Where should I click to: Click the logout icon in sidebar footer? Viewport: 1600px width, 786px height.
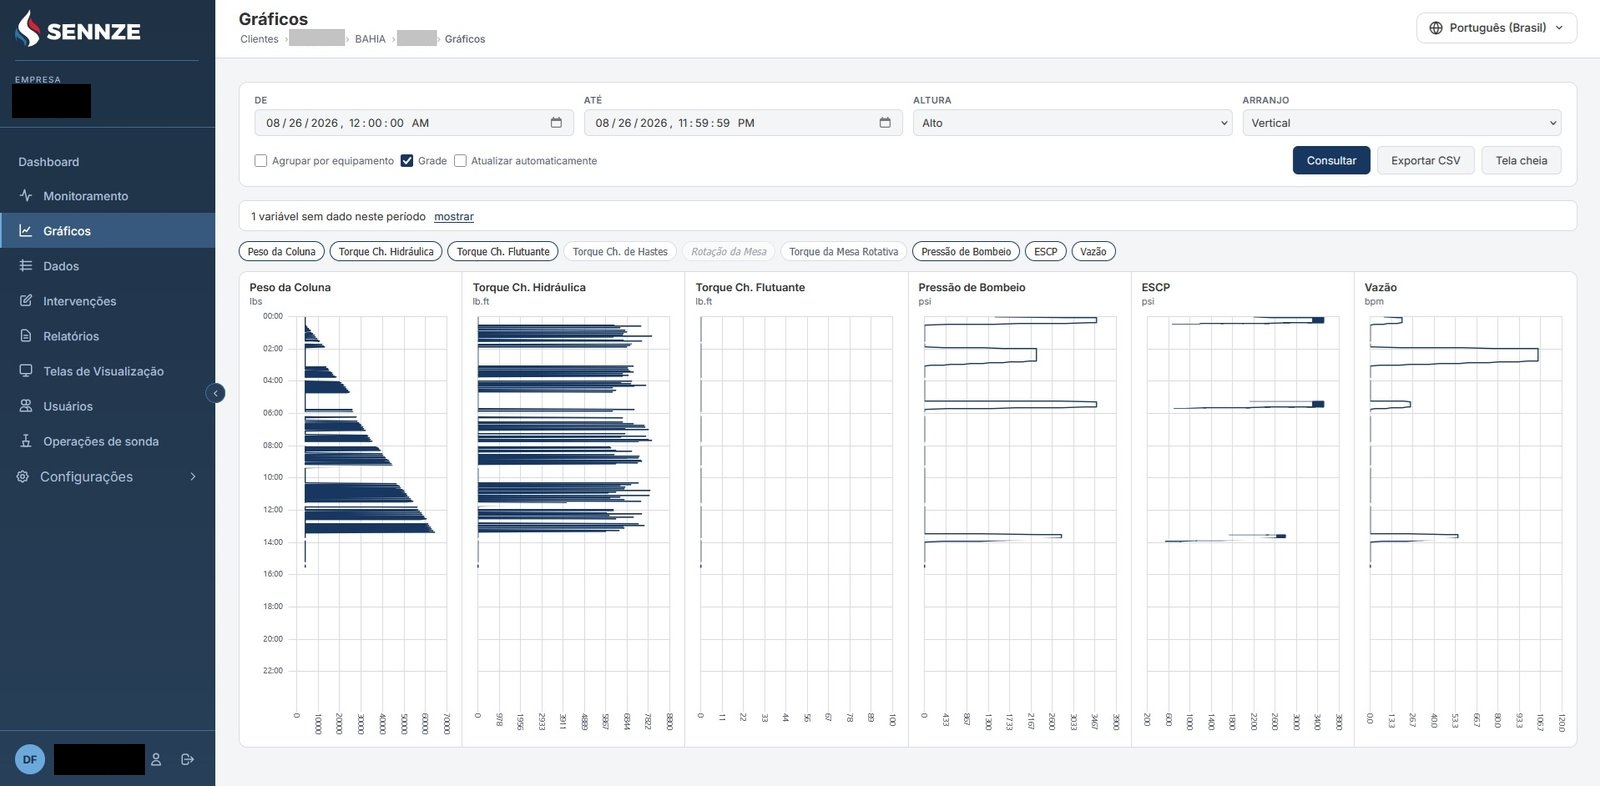coord(187,760)
